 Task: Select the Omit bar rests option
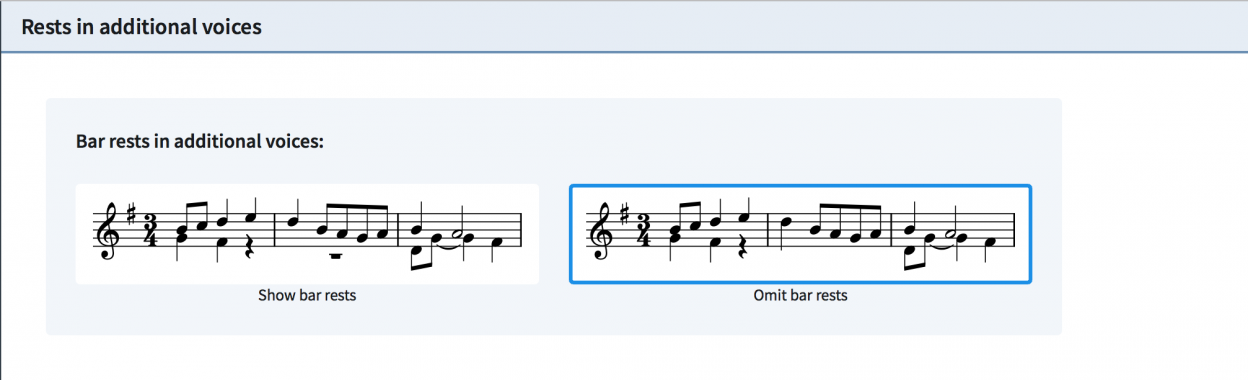pos(800,234)
